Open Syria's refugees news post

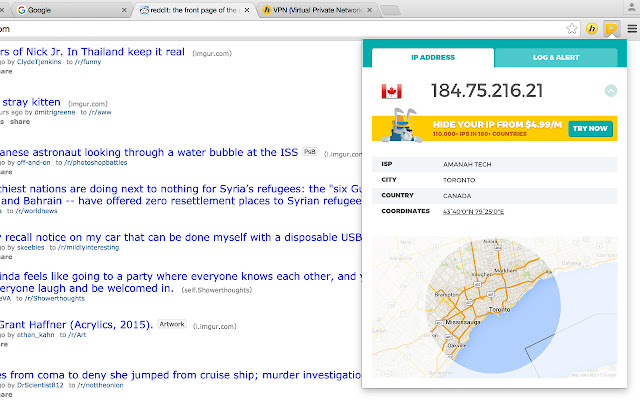180,195
